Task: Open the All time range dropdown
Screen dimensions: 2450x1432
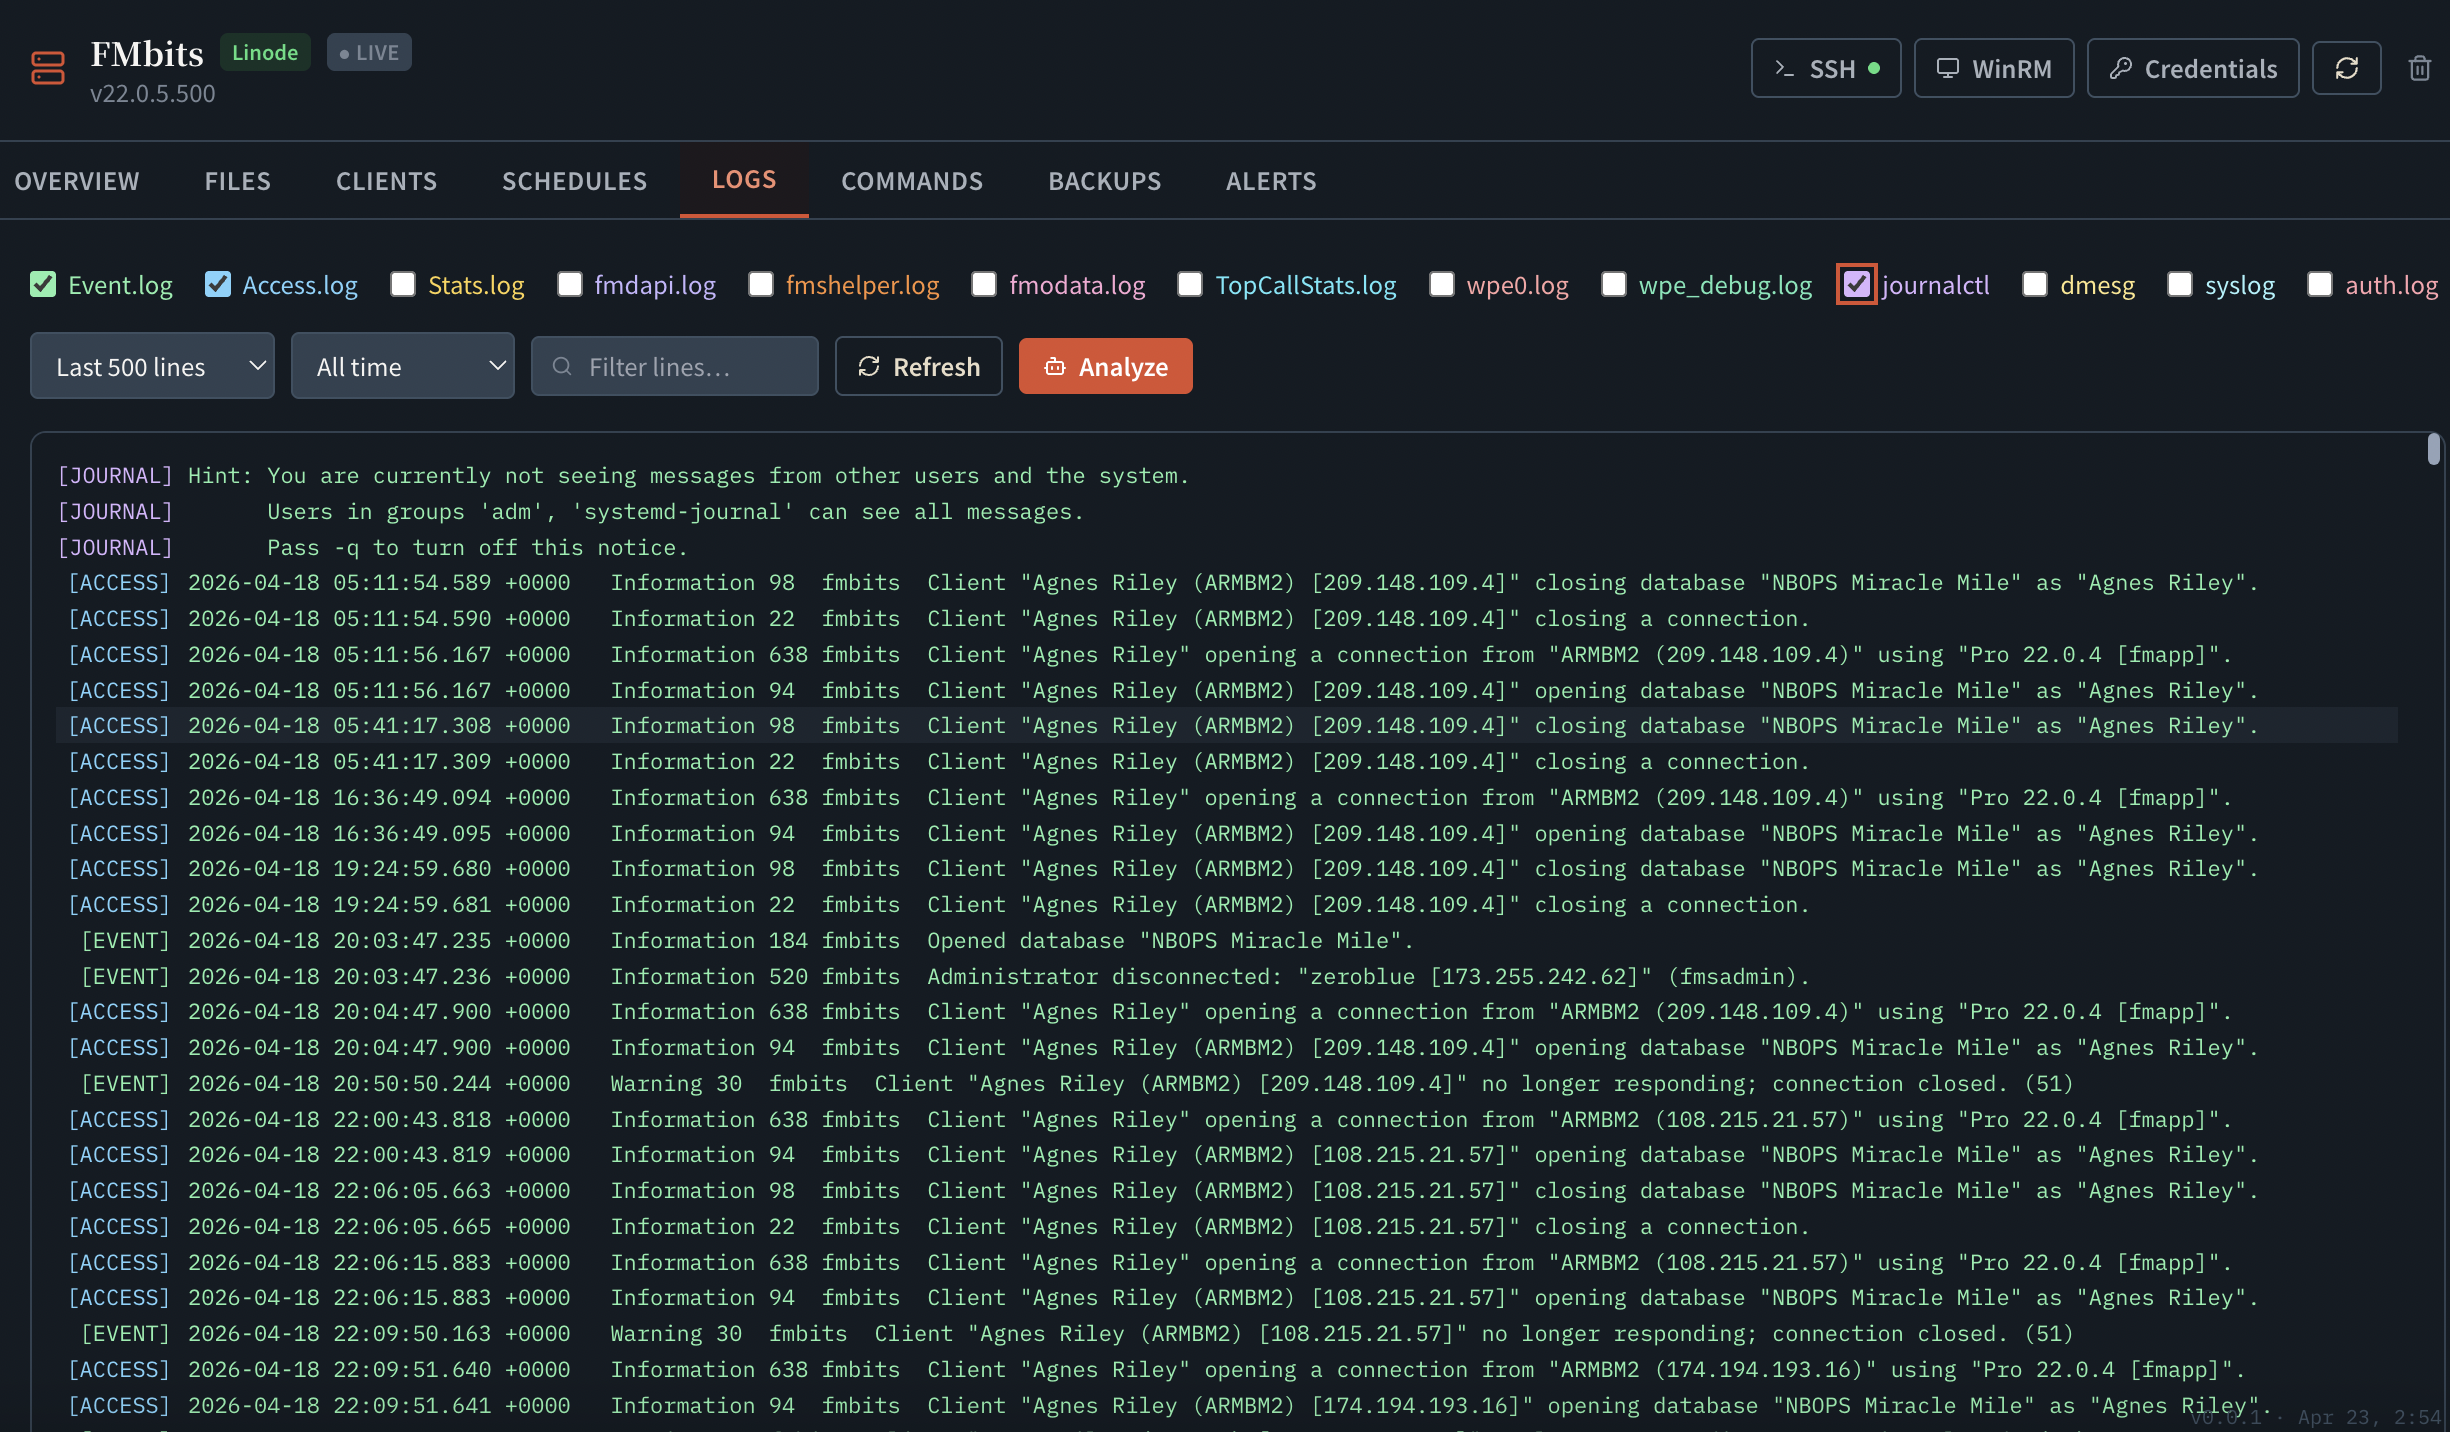Action: pos(402,367)
